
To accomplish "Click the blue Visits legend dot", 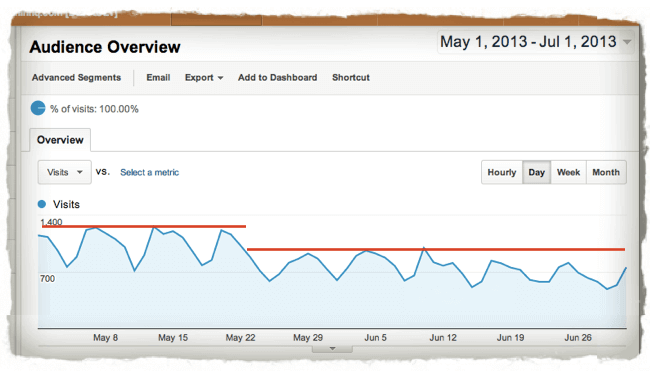I will click(x=41, y=204).
